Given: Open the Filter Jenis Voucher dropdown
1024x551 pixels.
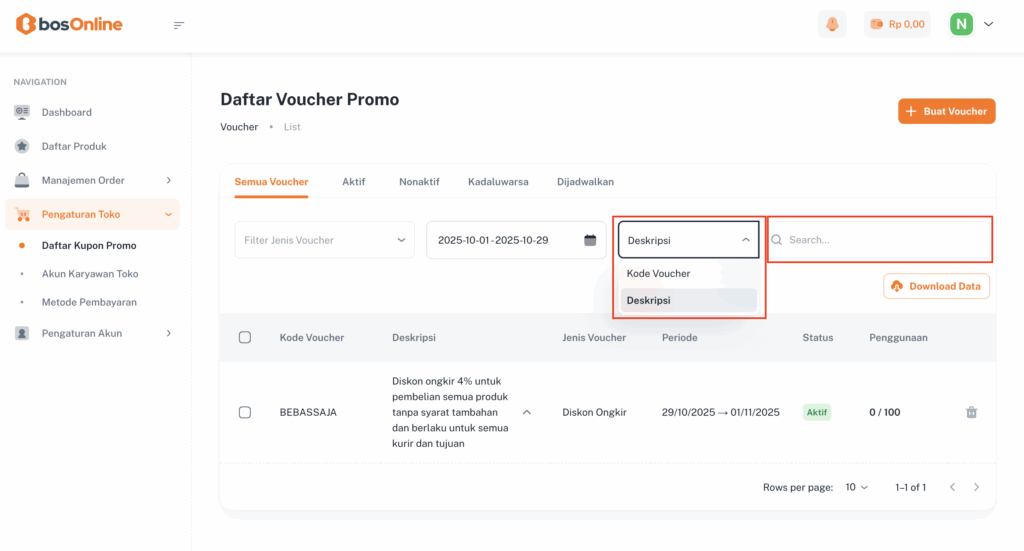Looking at the screenshot, I should pos(324,240).
